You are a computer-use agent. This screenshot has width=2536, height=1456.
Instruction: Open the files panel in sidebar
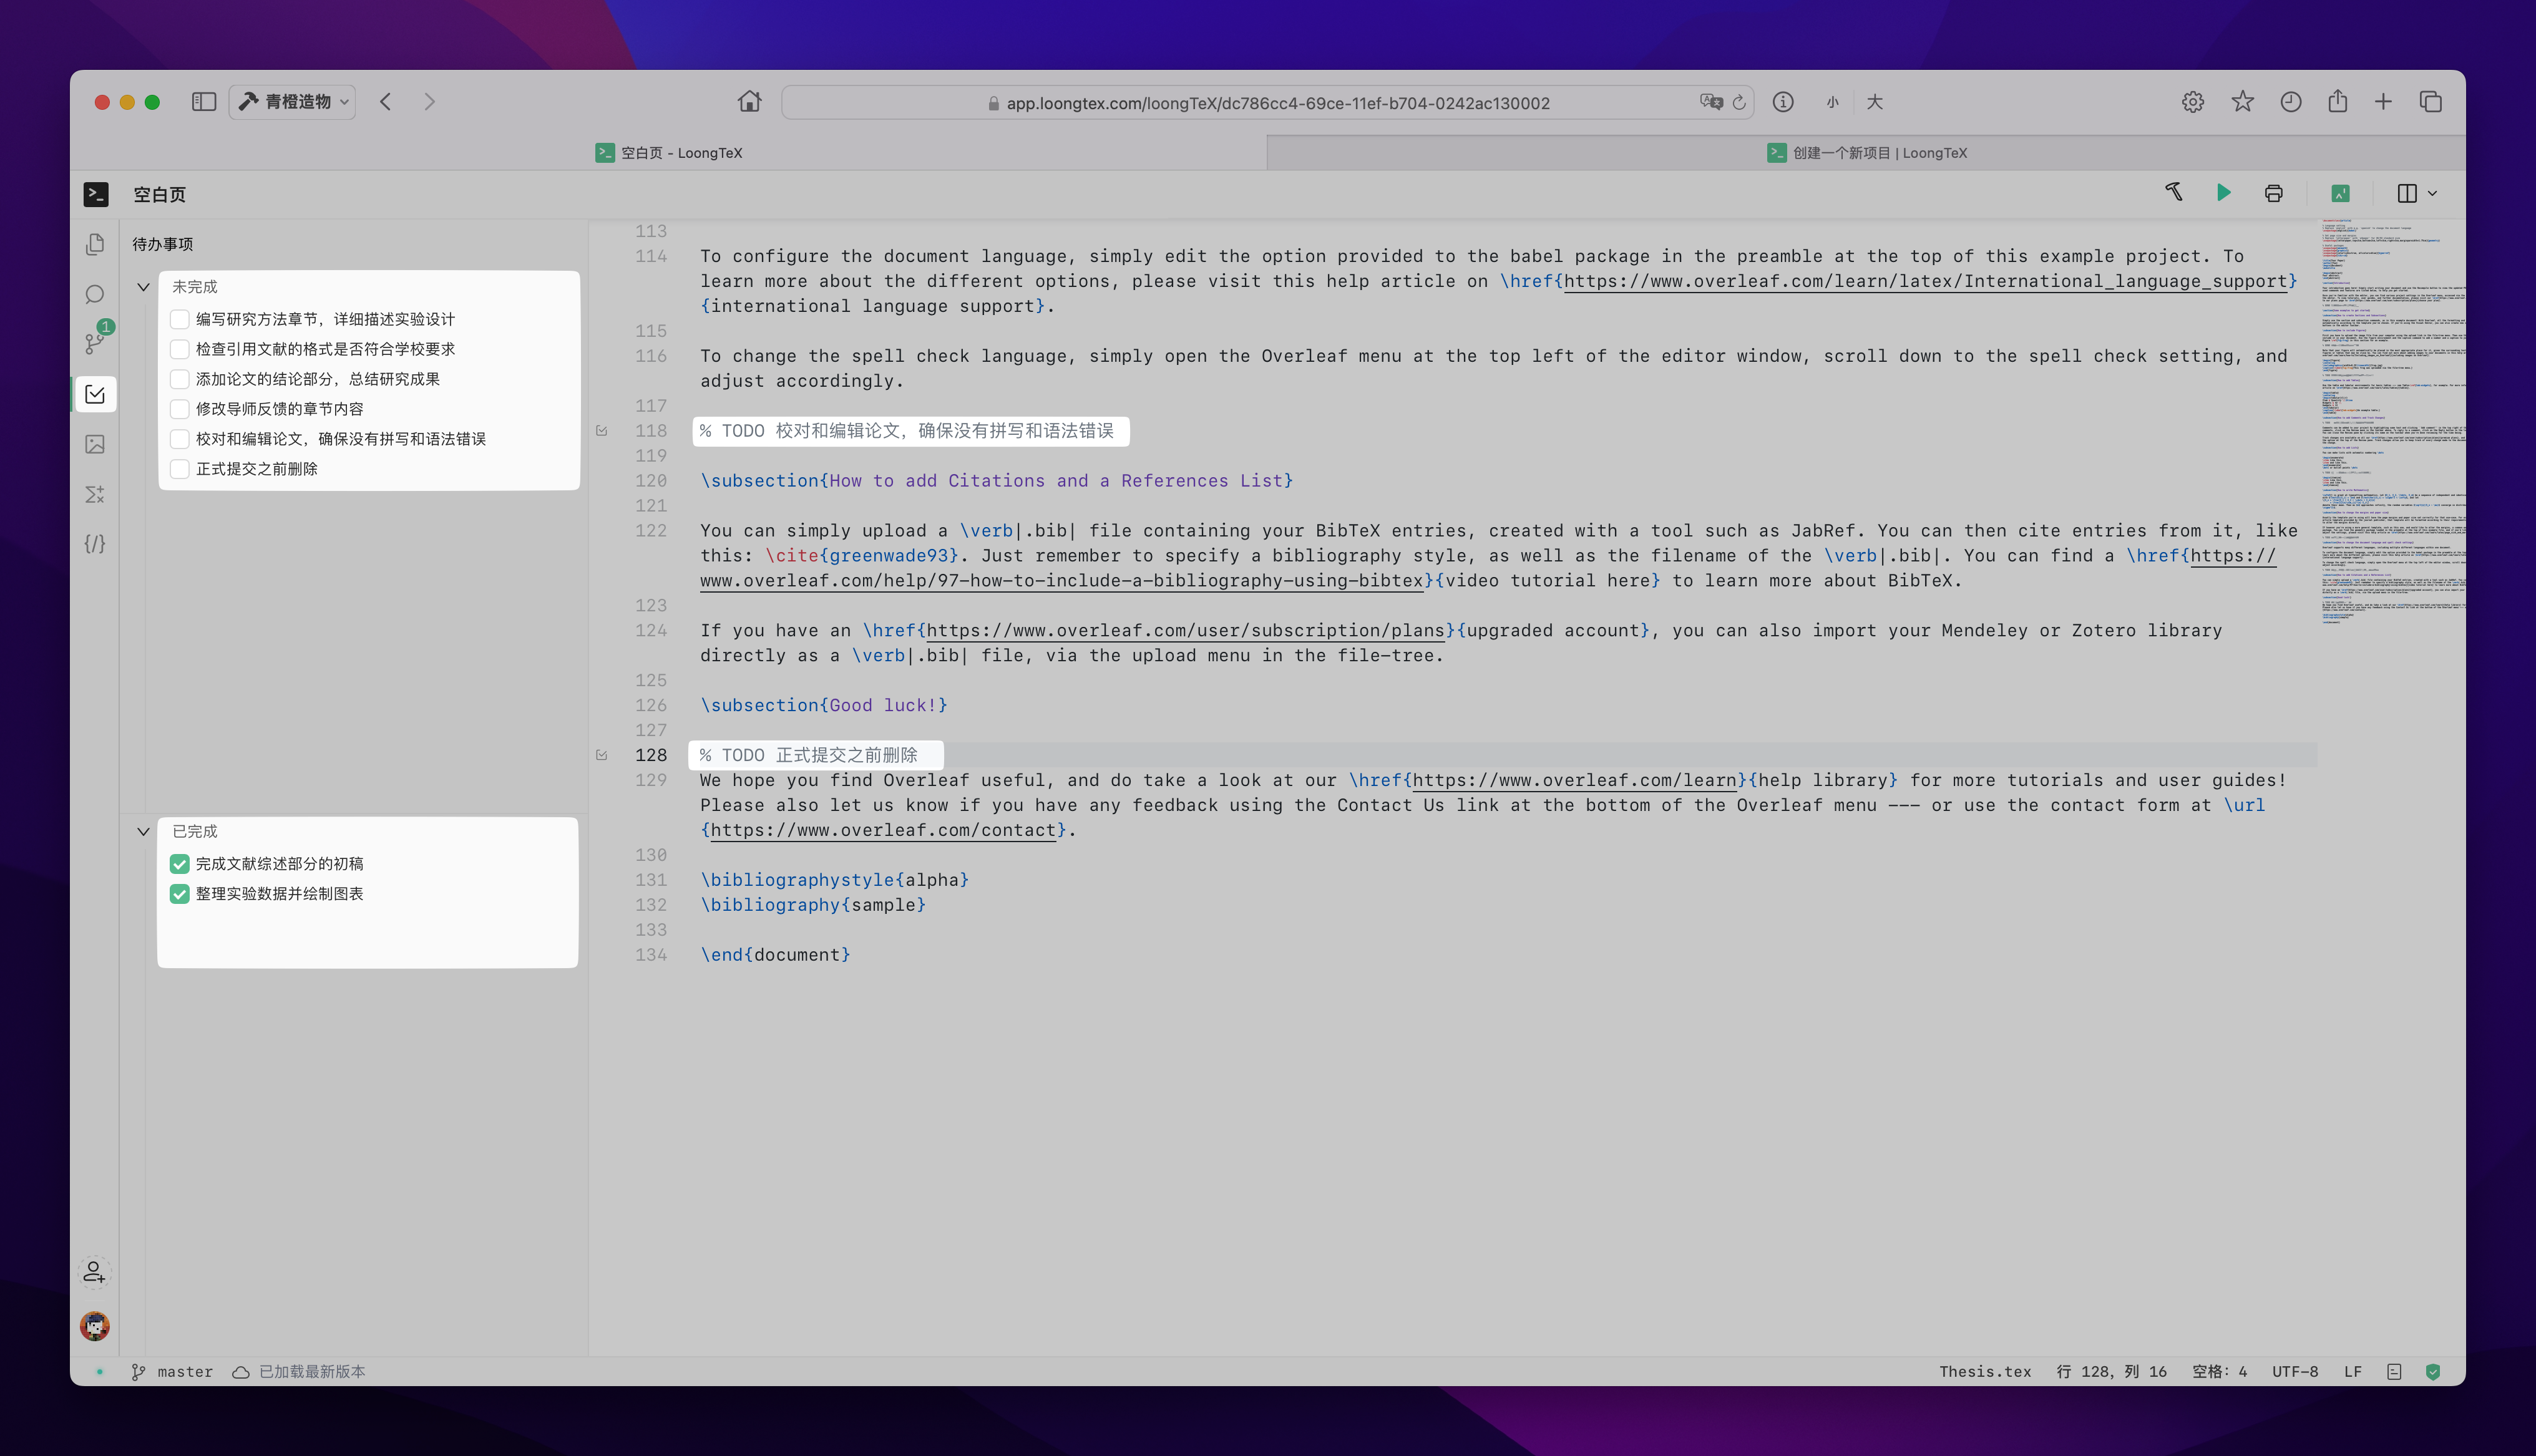[x=95, y=244]
